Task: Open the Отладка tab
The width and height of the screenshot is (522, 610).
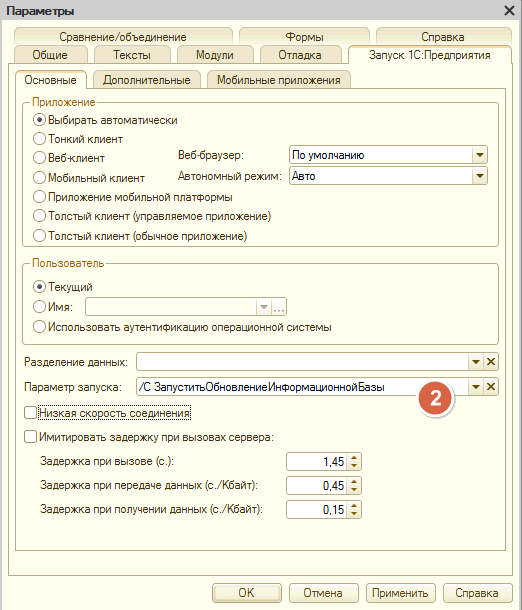Action: click(300, 55)
